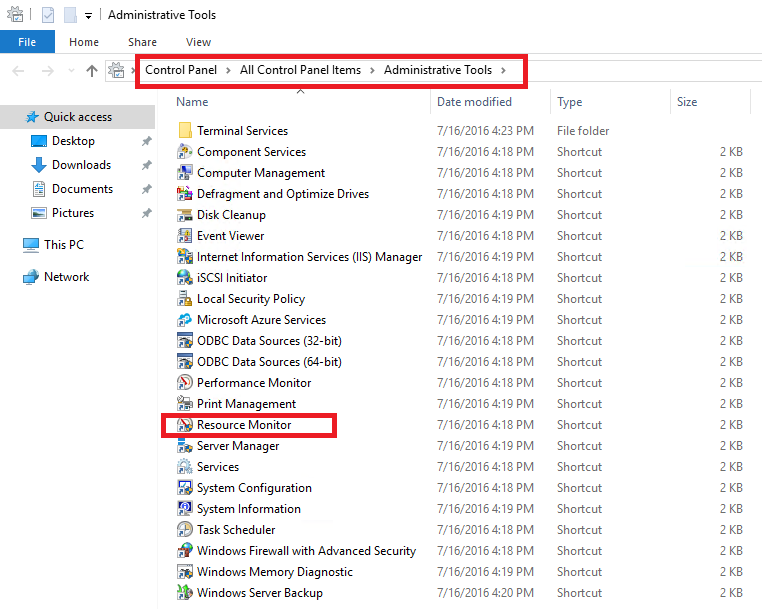Click the New folder quick access toolbar icon
762x612 pixels.
click(x=70, y=15)
